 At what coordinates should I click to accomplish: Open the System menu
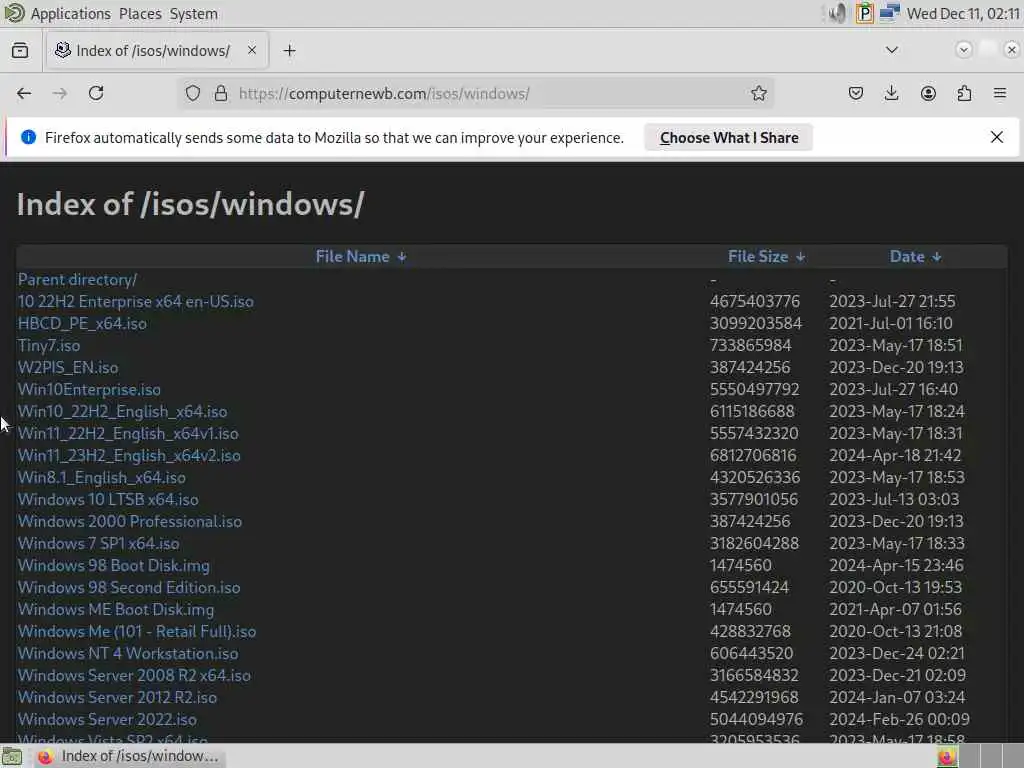[193, 14]
